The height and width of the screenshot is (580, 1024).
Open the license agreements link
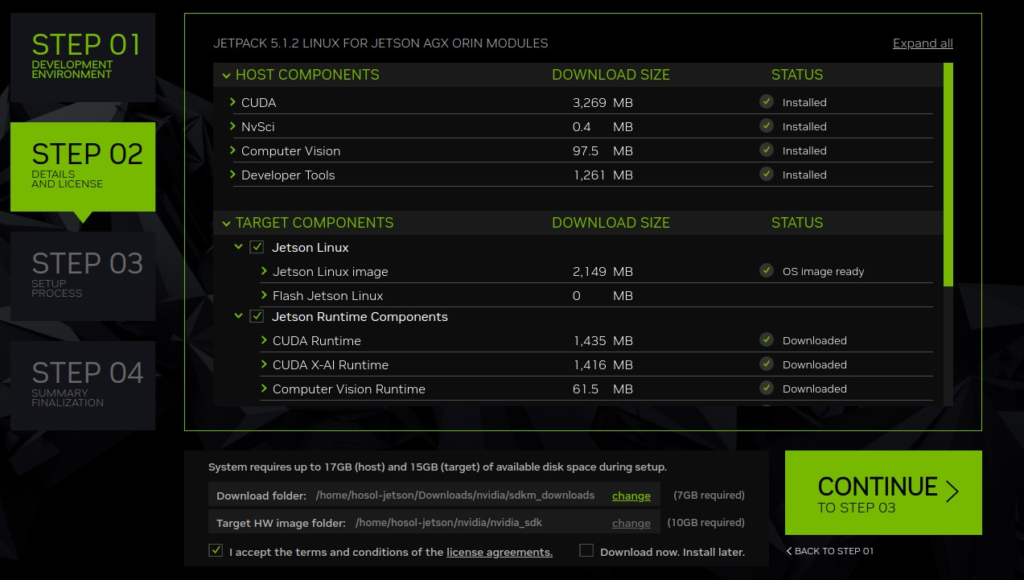coord(499,552)
